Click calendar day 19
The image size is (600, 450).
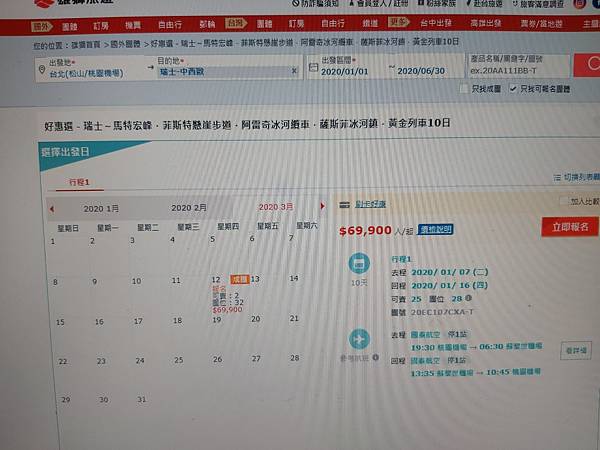(x=217, y=320)
